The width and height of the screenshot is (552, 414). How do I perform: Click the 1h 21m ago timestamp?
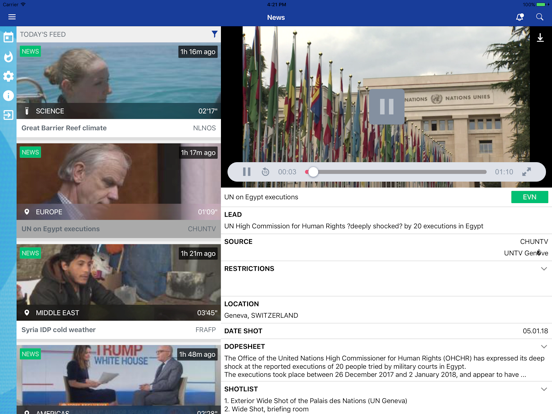[x=198, y=253]
